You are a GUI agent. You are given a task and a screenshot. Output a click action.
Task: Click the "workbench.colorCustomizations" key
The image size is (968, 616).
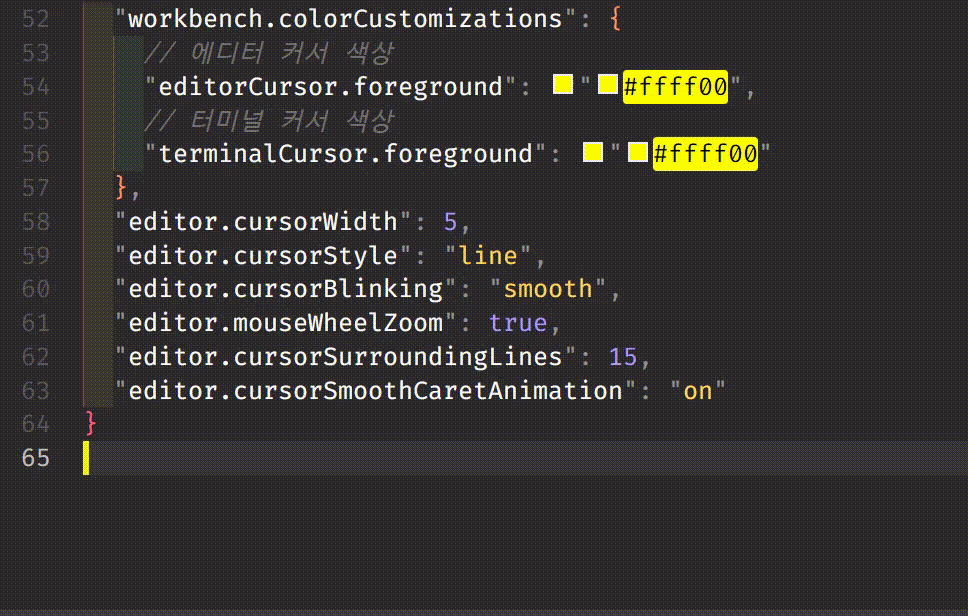[345, 19]
